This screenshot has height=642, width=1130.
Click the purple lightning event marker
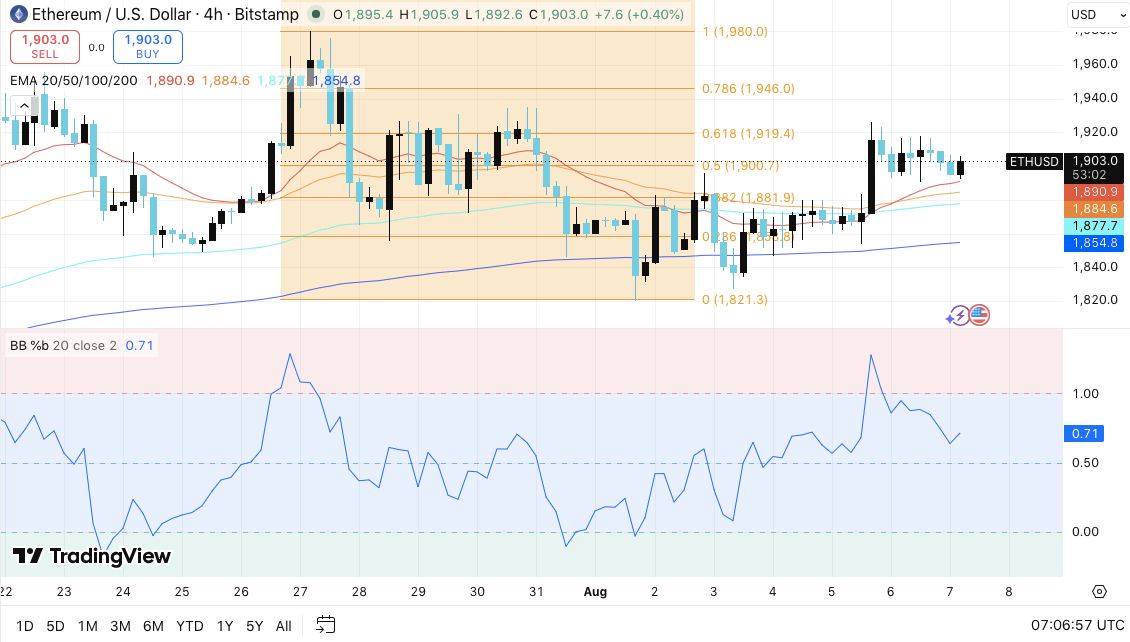point(958,316)
